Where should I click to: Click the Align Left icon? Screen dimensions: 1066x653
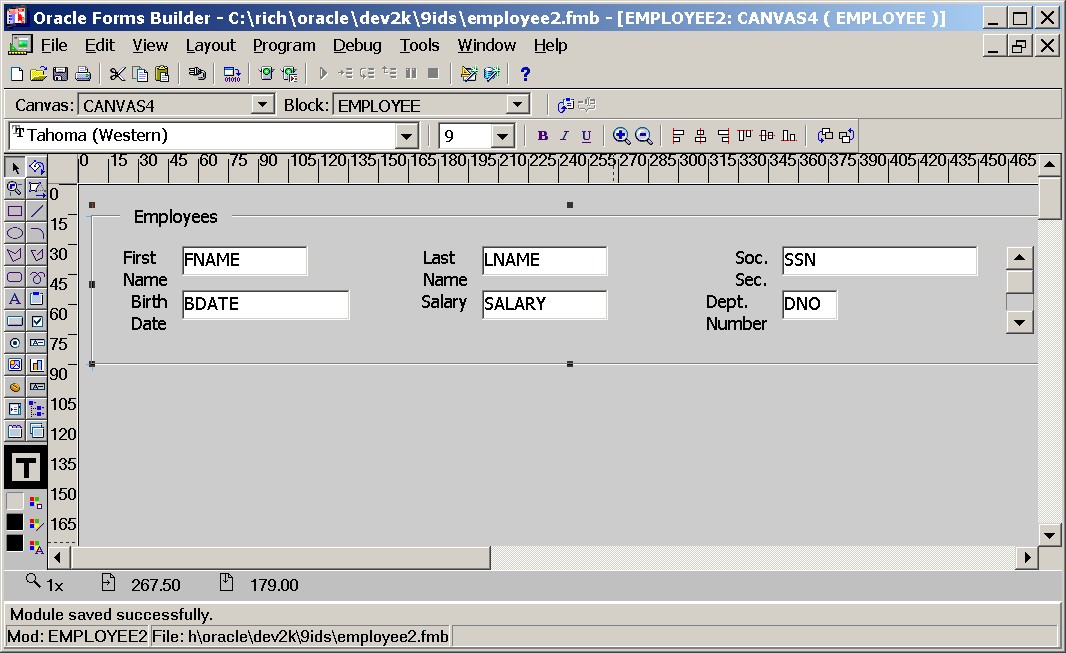pyautogui.click(x=678, y=136)
